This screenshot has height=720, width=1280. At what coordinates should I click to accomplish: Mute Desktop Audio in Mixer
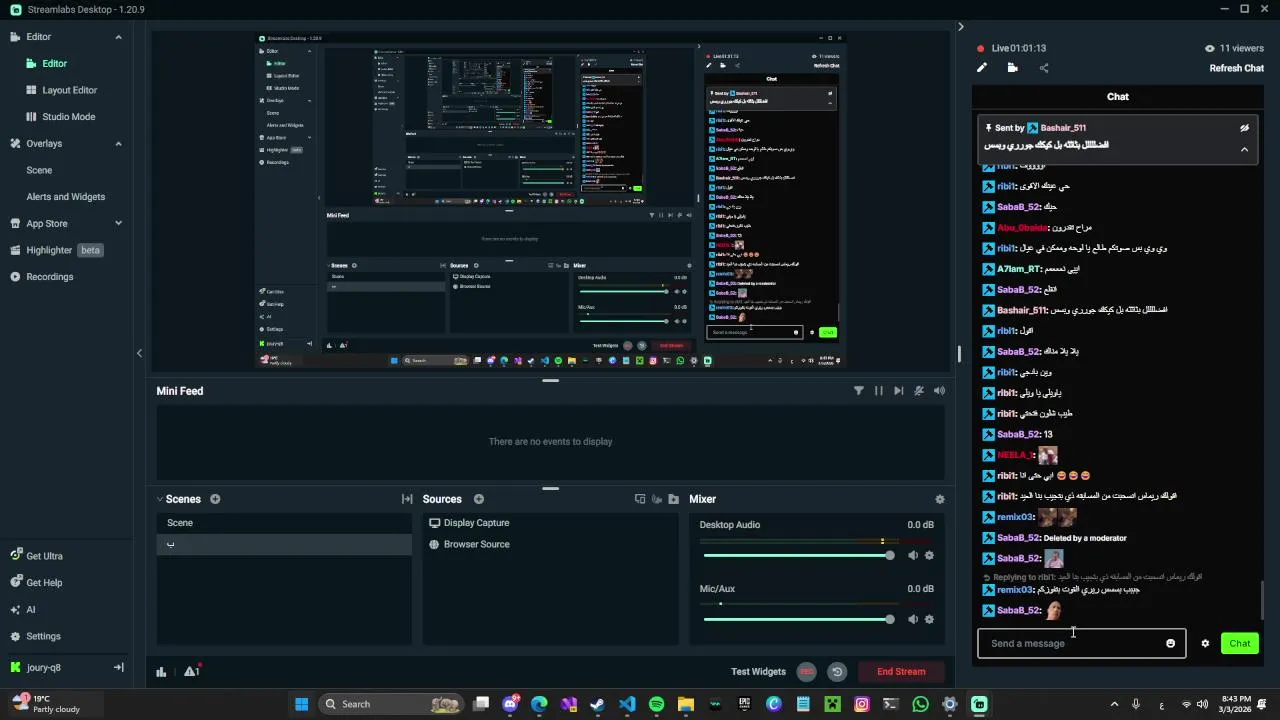click(913, 555)
